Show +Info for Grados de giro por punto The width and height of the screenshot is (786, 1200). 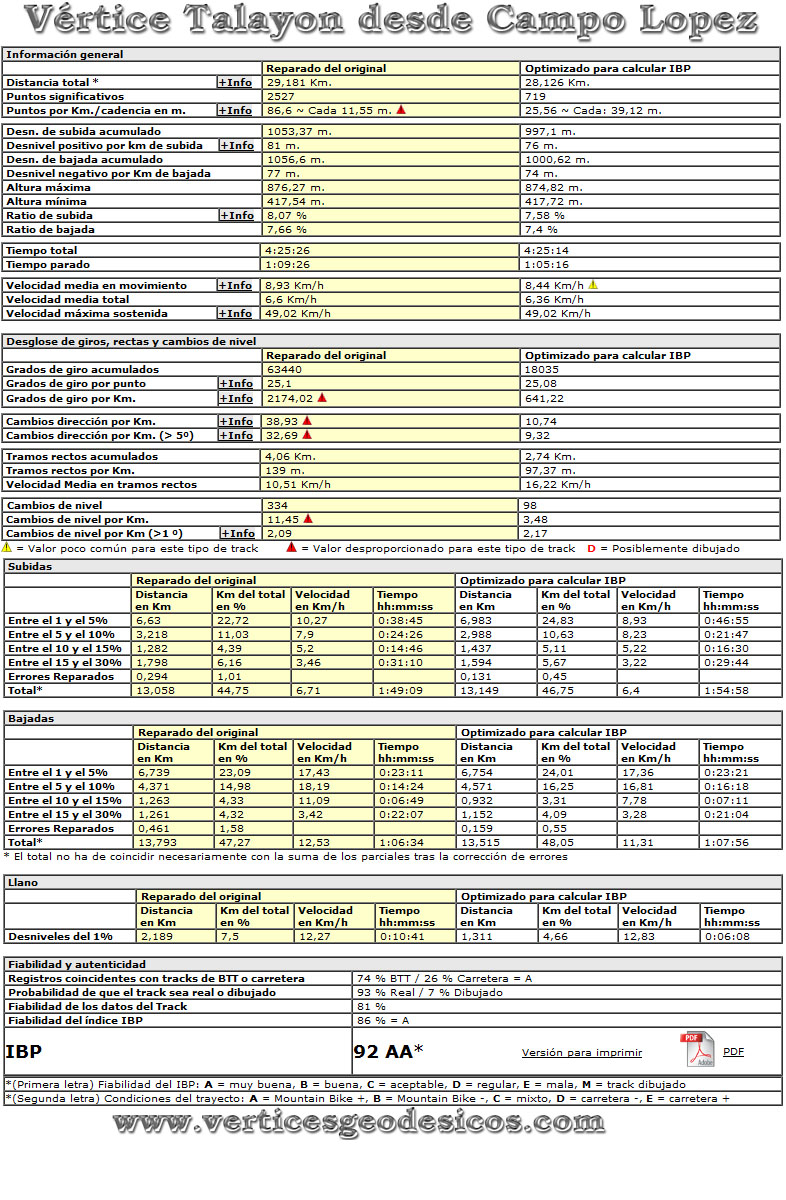point(236,383)
